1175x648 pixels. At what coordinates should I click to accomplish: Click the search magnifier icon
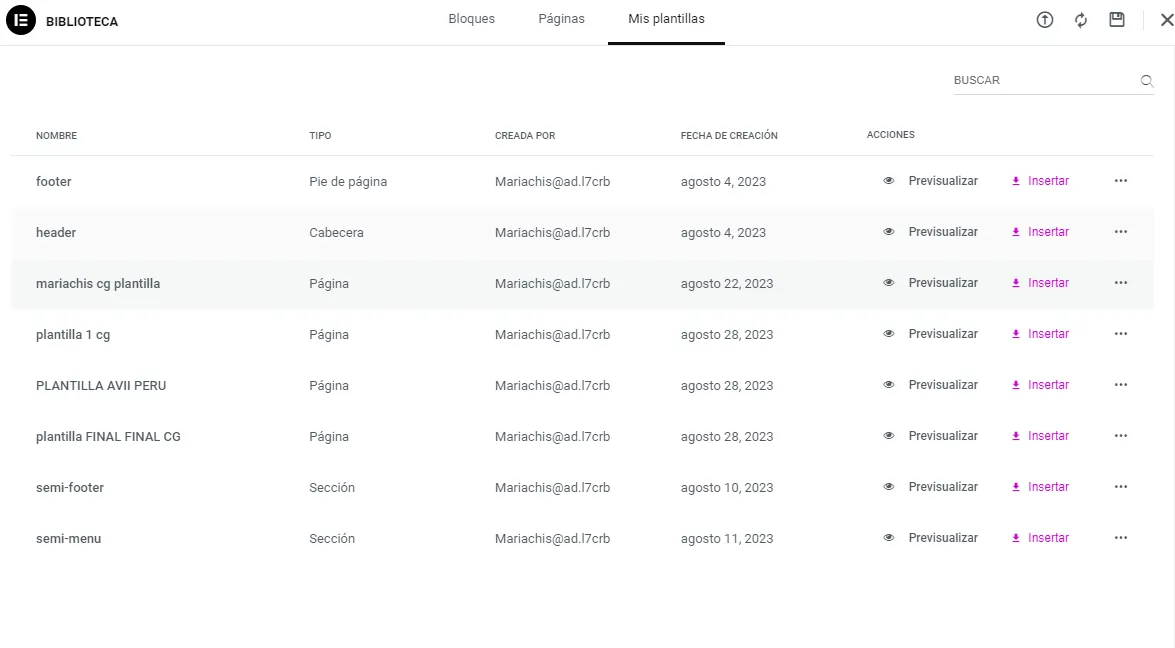pyautogui.click(x=1147, y=81)
